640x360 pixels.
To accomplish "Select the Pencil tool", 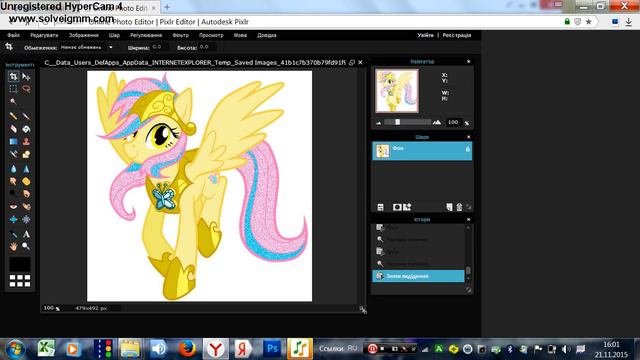I will tap(13, 116).
